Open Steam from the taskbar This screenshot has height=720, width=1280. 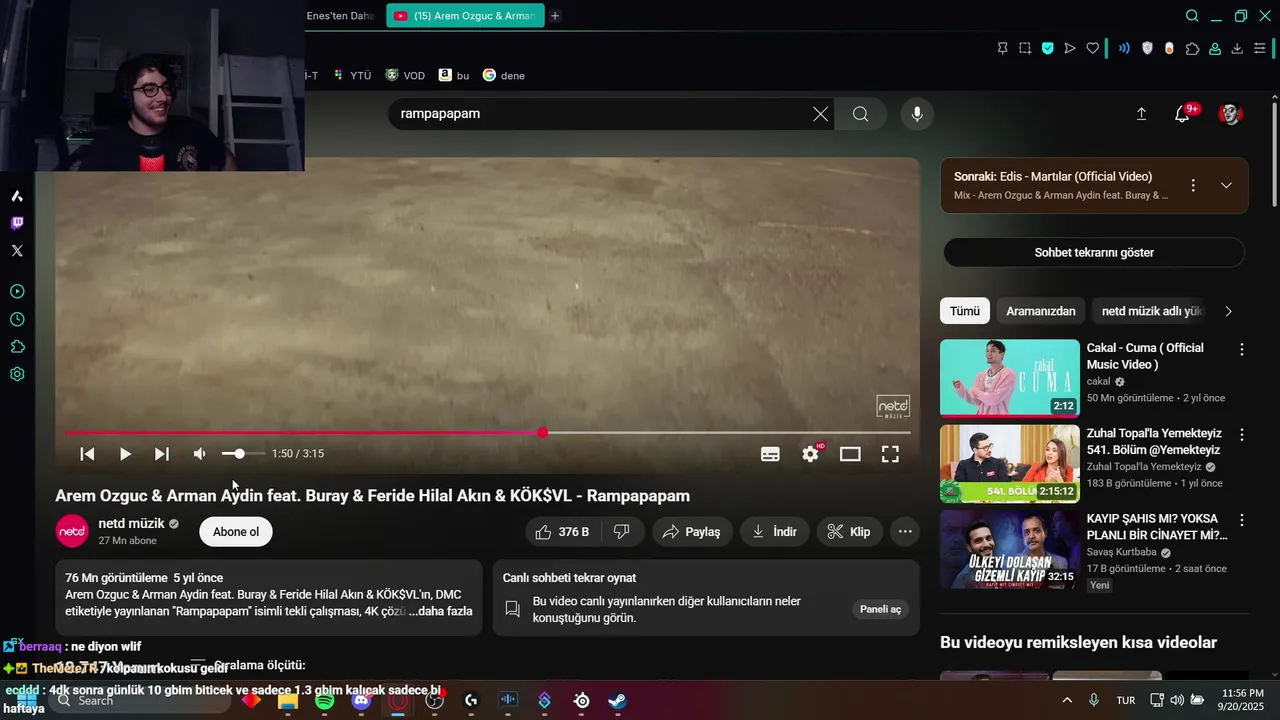coord(617,701)
